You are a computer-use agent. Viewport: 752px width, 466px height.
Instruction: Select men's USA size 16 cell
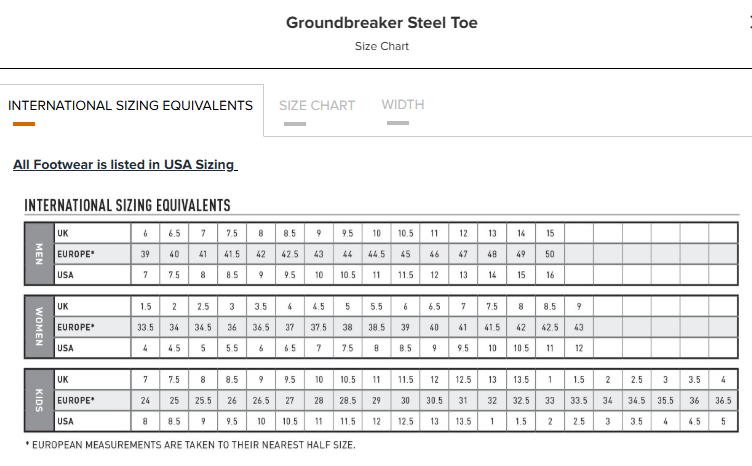(x=550, y=275)
